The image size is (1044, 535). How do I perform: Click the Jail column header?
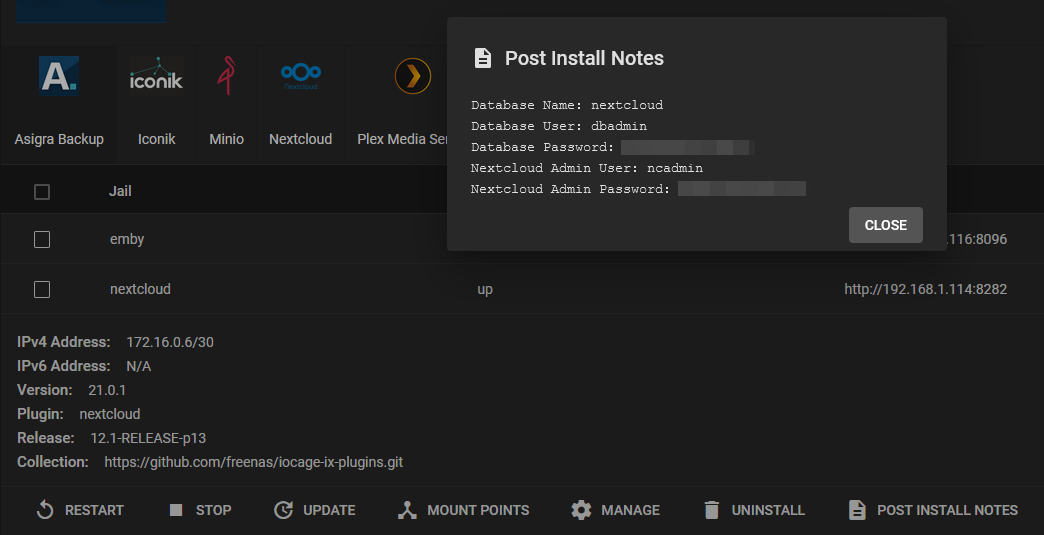click(120, 192)
